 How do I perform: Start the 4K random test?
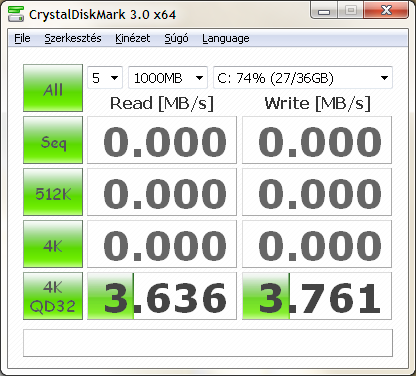pos(53,244)
